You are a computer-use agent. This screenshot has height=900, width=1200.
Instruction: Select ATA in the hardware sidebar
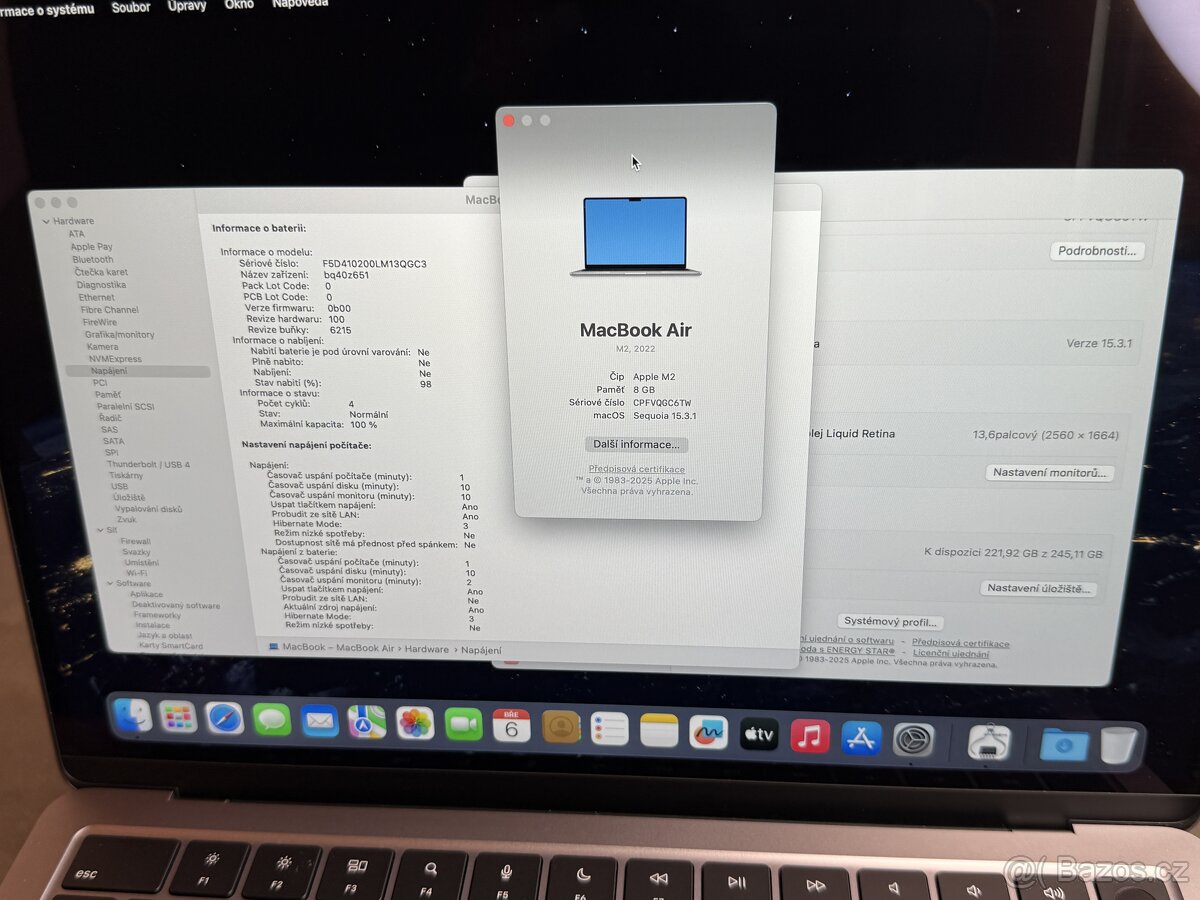pos(76,234)
